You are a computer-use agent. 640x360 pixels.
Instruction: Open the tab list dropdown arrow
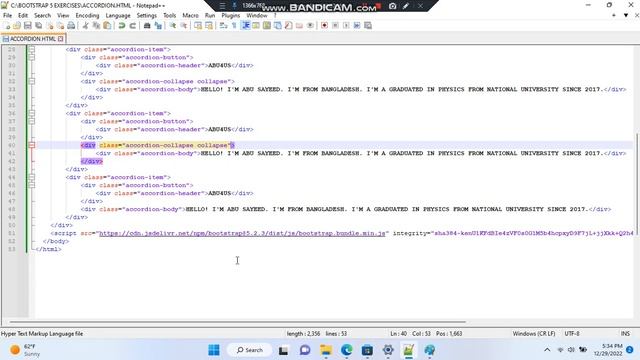(626, 15)
